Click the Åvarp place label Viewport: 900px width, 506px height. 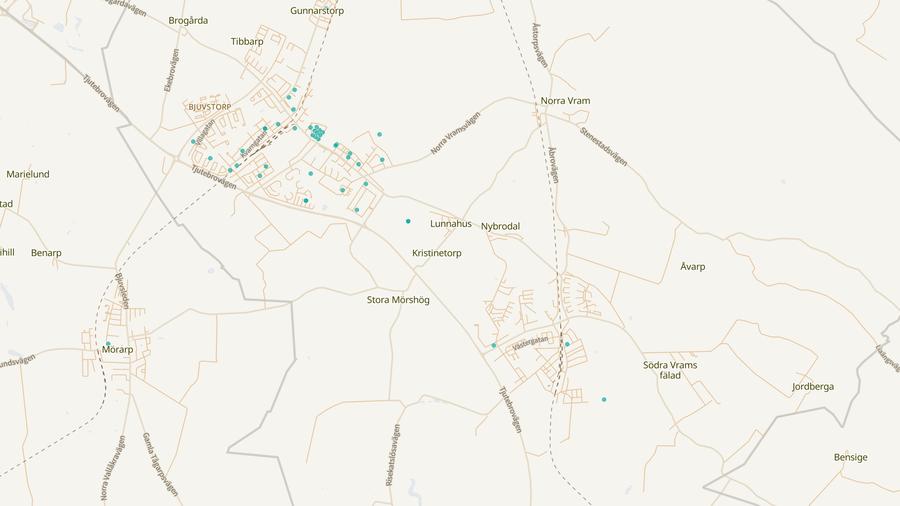pyautogui.click(x=692, y=267)
